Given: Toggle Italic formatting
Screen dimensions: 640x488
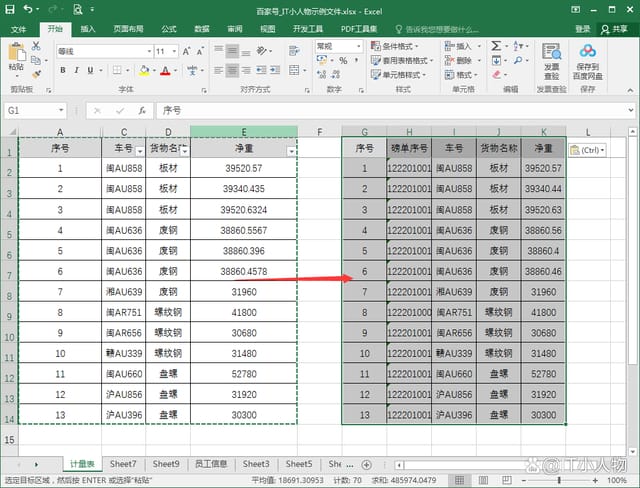Looking at the screenshot, I should click(76, 70).
